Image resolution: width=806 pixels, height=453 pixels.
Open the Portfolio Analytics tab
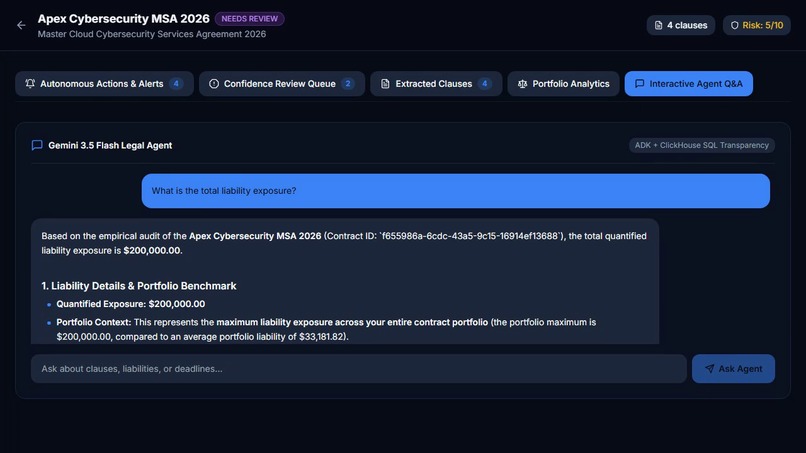[563, 84]
